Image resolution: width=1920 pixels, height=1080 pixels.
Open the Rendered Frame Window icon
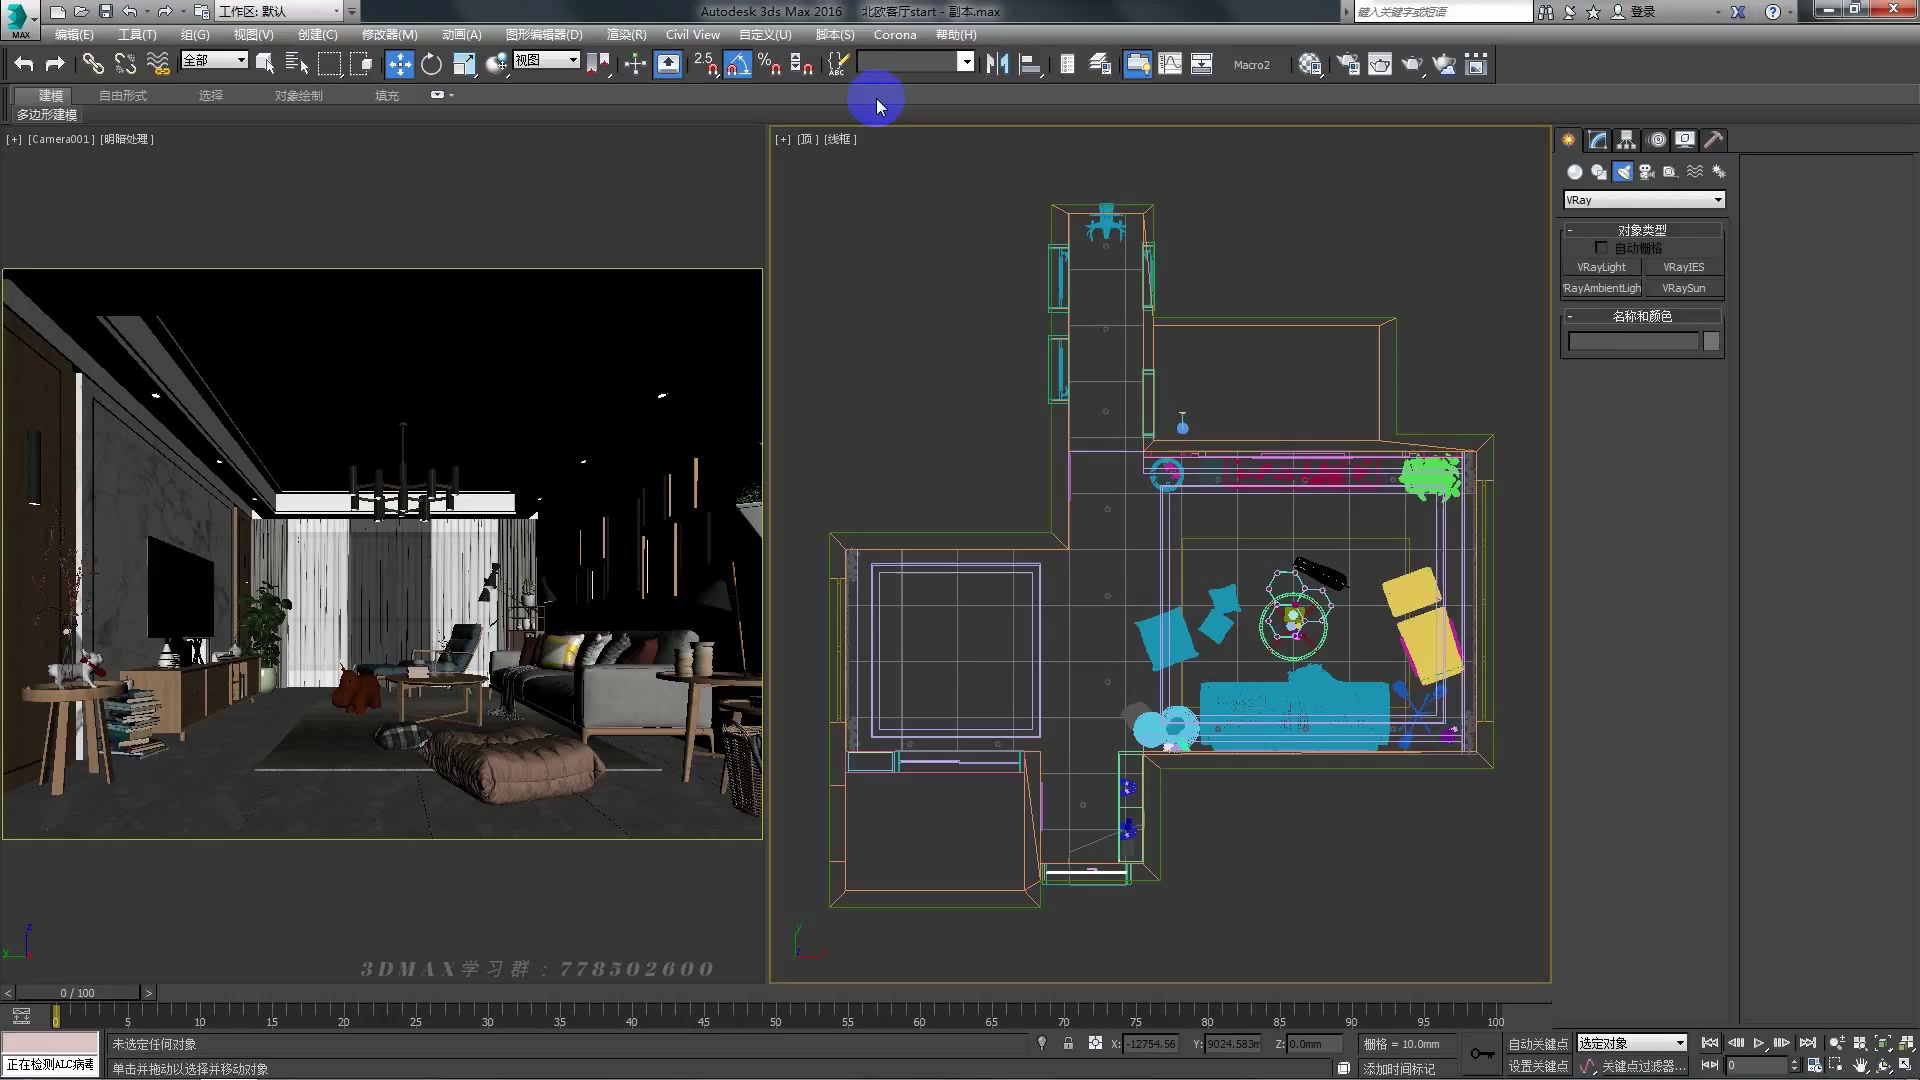click(1380, 65)
